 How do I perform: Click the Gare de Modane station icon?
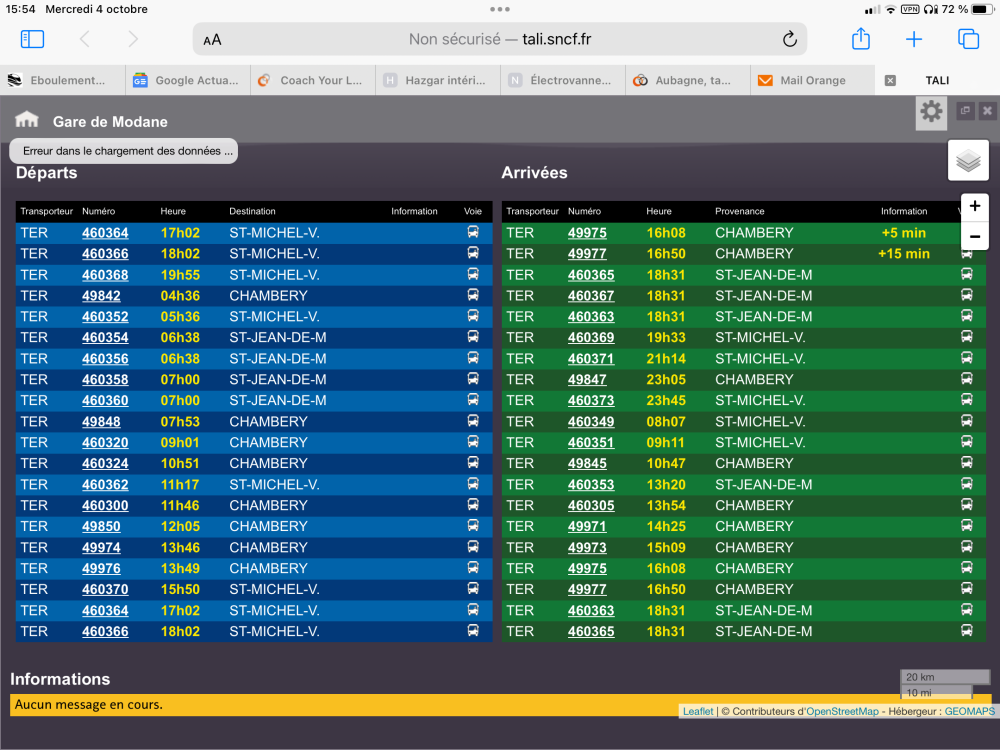tap(27, 121)
